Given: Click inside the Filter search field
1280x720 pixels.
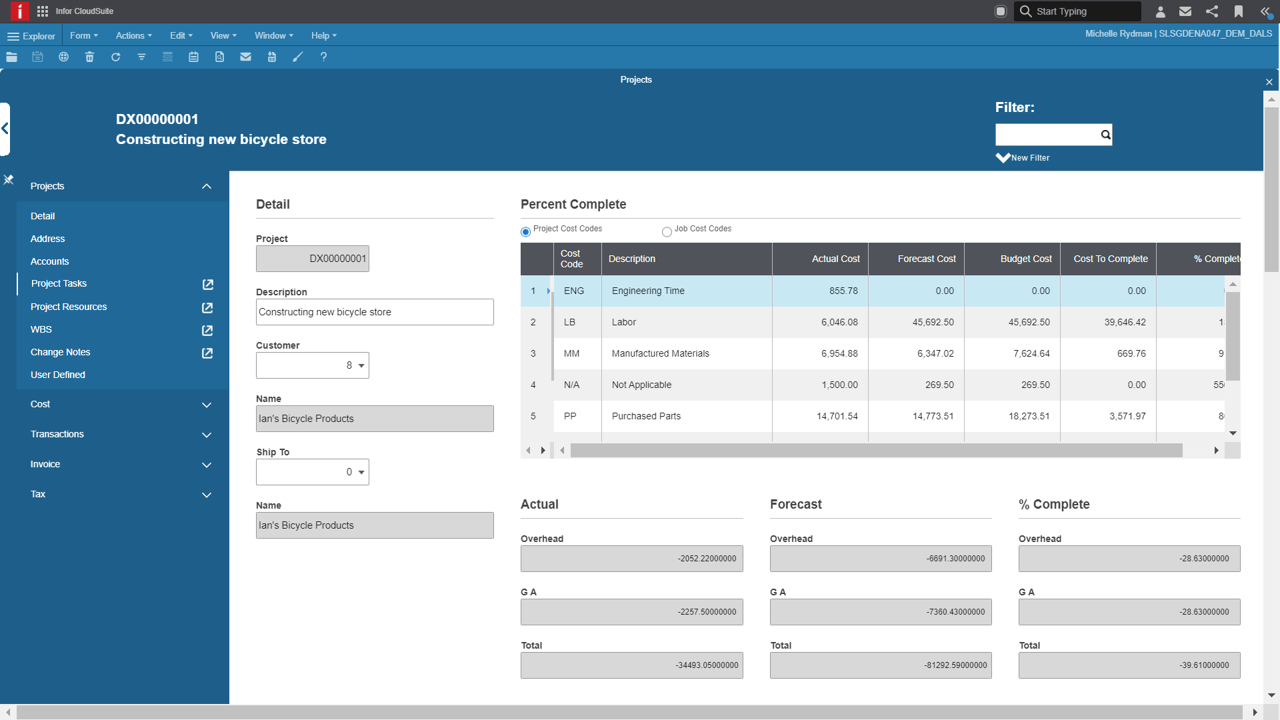Looking at the screenshot, I should [1045, 134].
